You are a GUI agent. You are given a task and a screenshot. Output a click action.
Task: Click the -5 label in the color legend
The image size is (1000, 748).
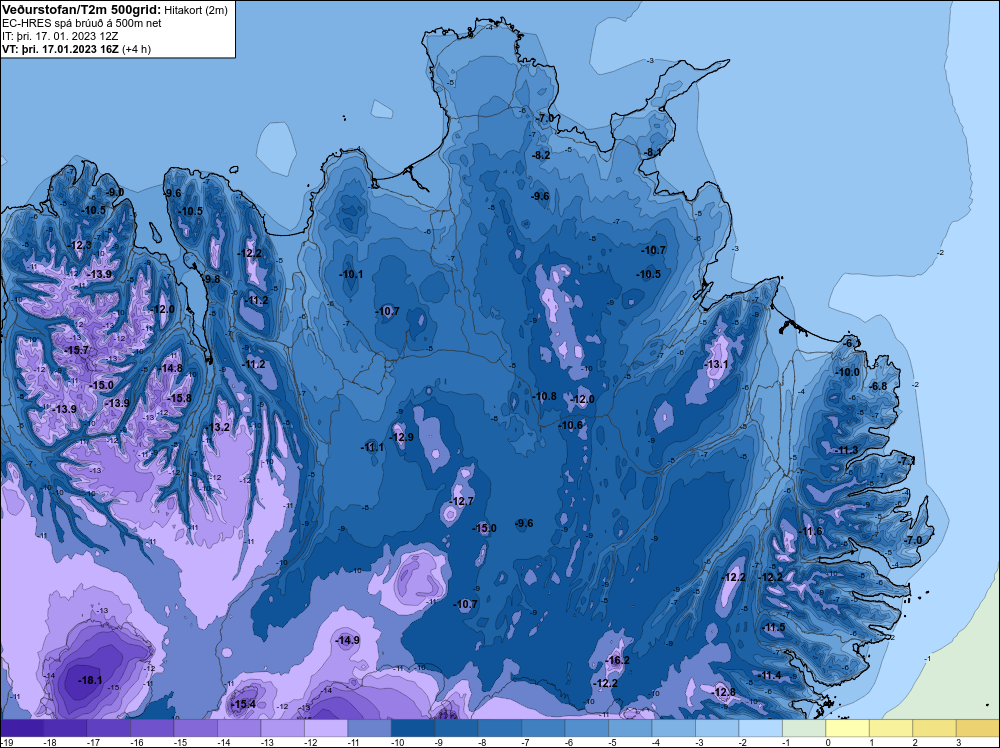click(x=613, y=742)
